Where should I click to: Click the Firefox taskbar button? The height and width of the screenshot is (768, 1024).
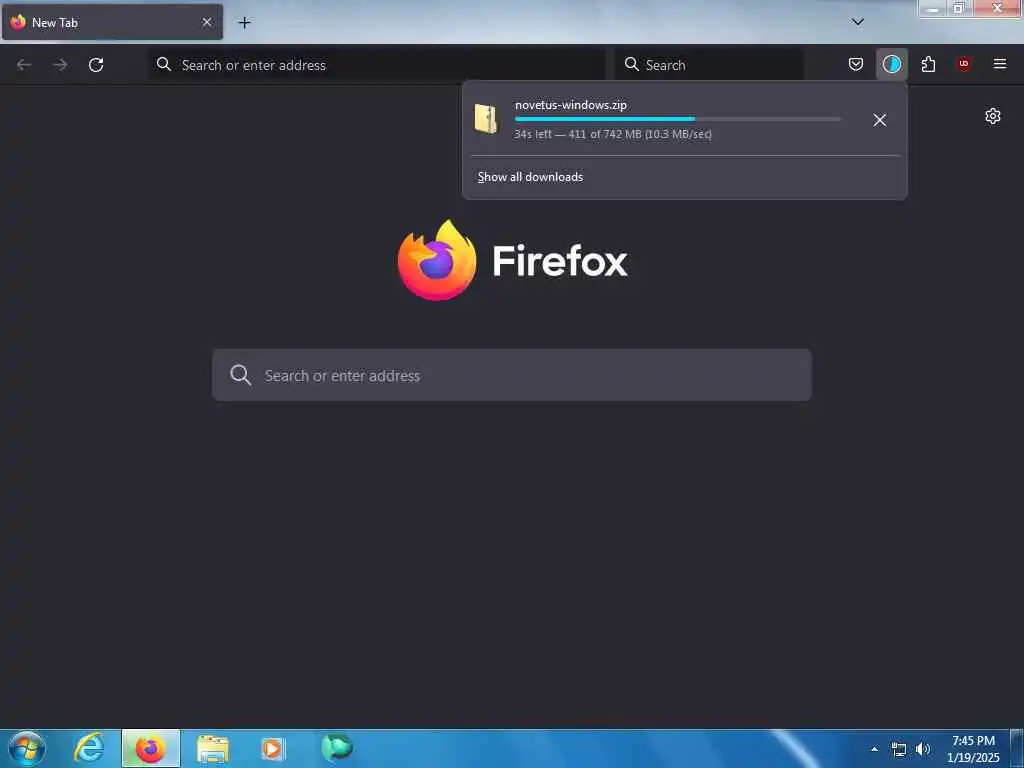point(151,748)
